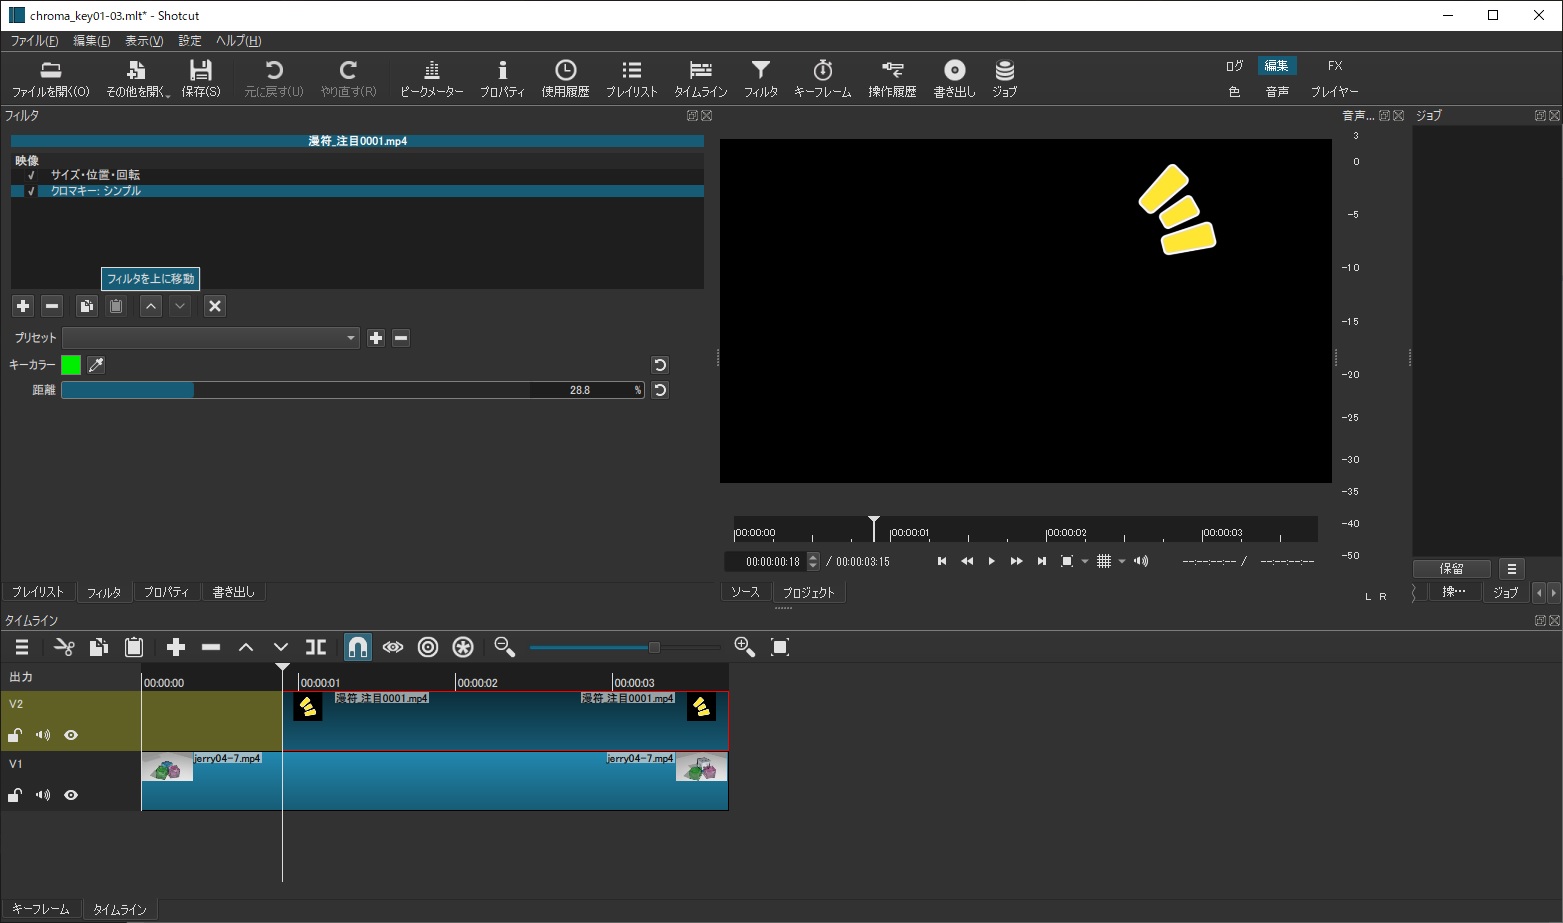Click the ファイルを開く (Open File) toolbar icon
This screenshot has height=923, width=1563.
point(50,79)
